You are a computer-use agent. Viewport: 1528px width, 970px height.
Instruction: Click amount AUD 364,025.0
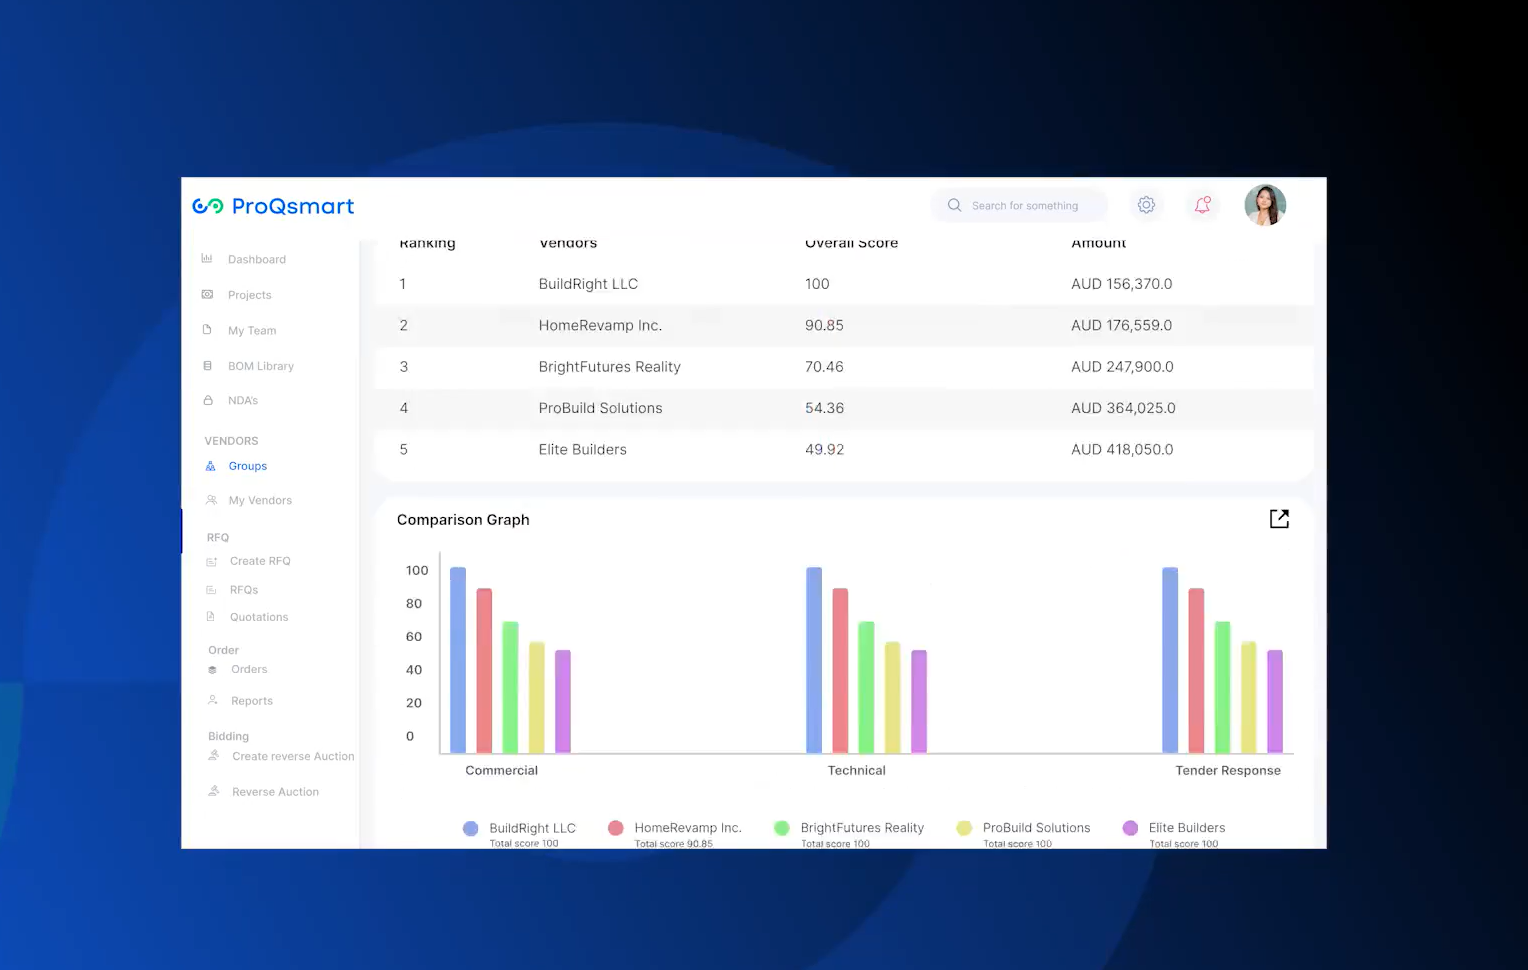tap(1123, 408)
